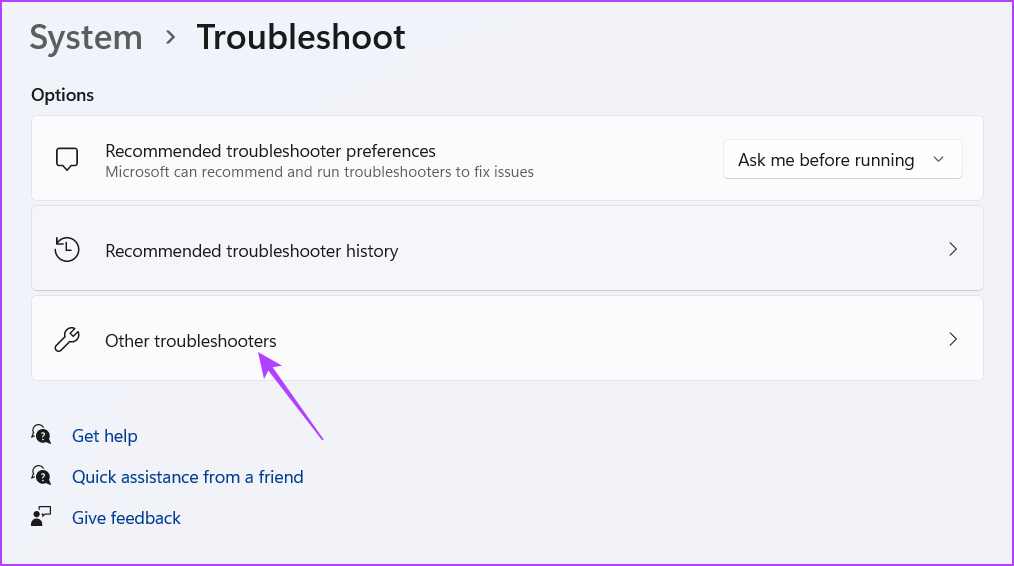Open the Other troubleshooters label

coord(191,341)
